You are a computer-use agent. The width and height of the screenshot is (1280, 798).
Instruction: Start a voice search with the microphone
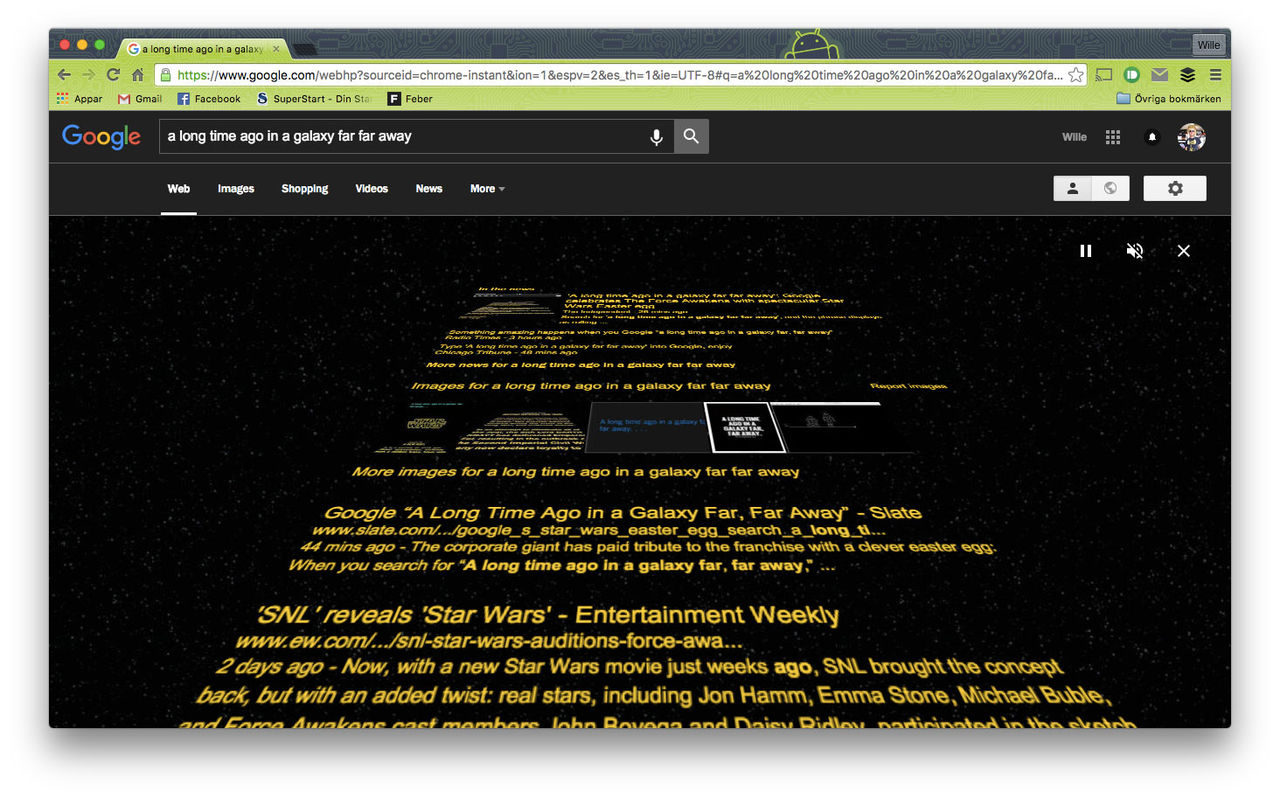656,136
